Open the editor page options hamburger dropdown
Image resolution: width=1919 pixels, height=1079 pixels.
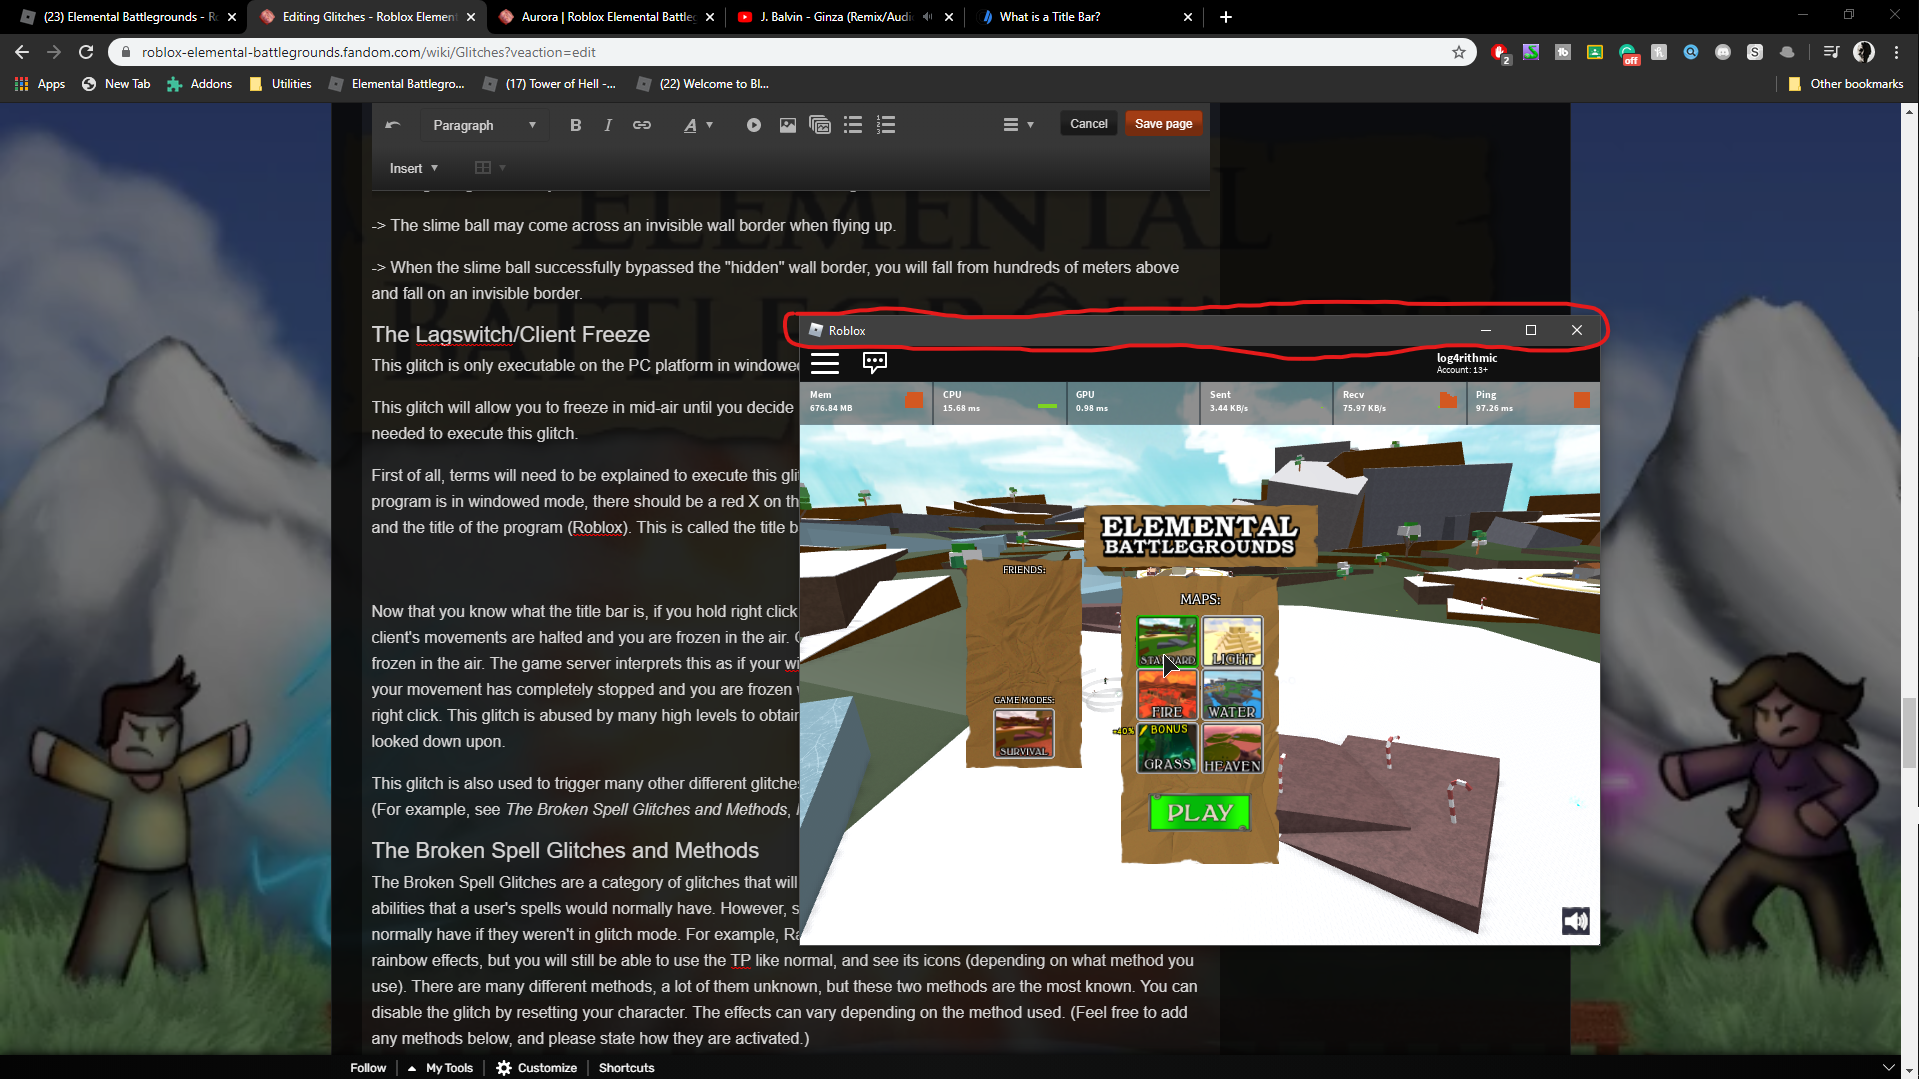click(x=1018, y=125)
